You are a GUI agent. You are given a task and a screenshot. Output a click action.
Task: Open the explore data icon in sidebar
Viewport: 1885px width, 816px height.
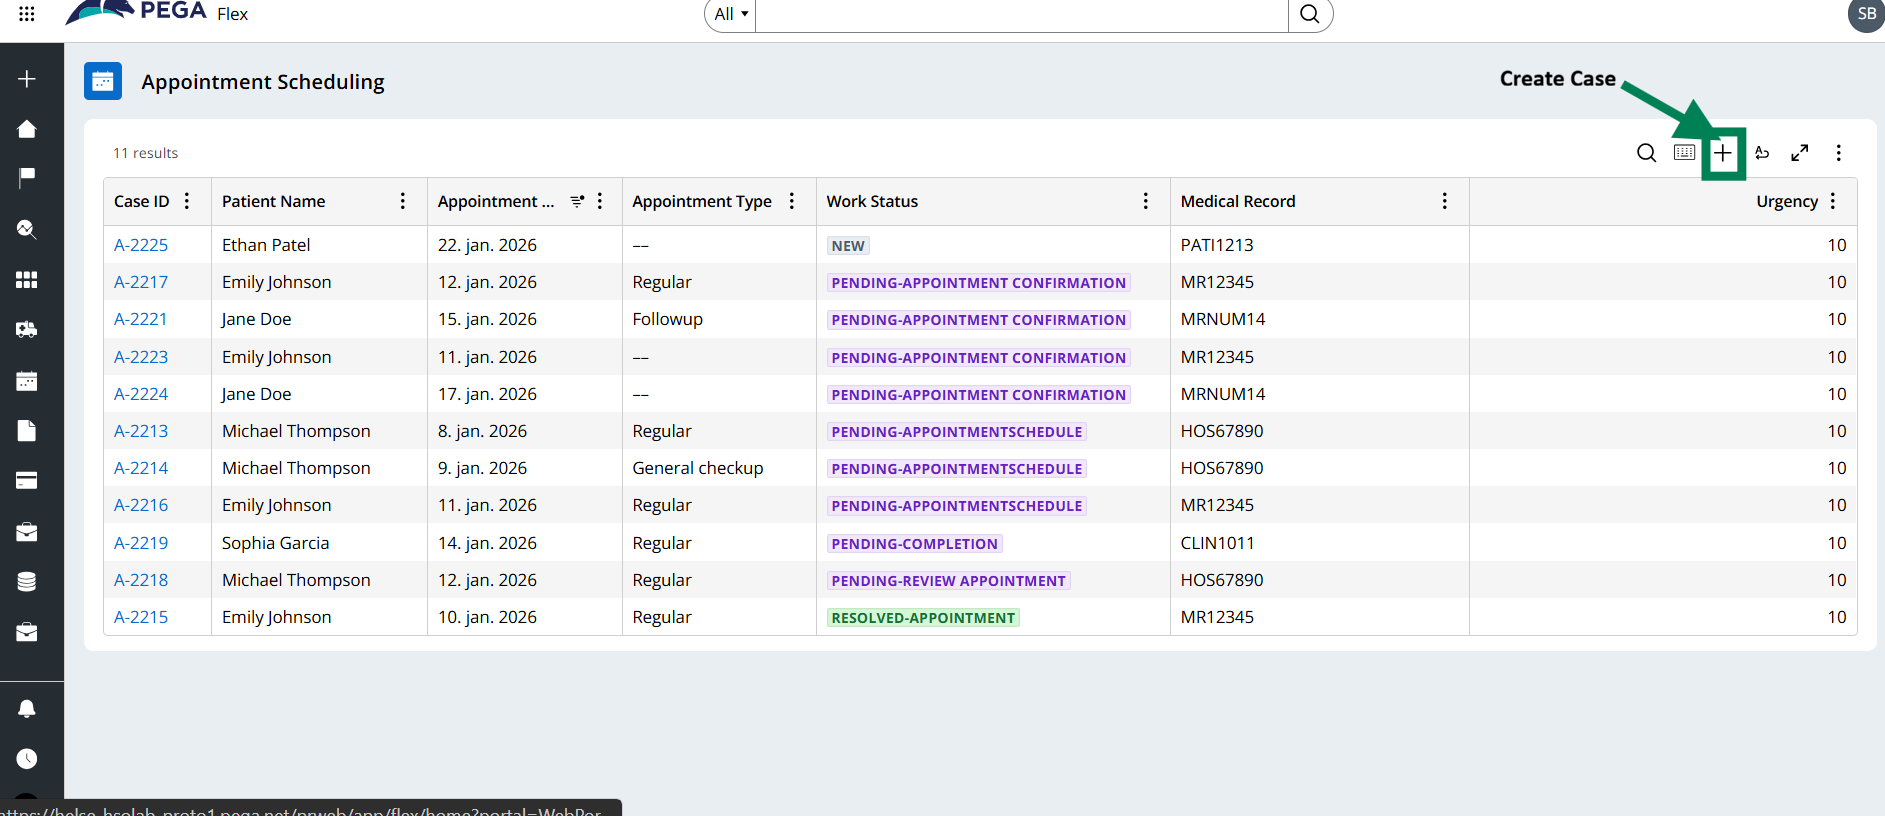point(27,229)
